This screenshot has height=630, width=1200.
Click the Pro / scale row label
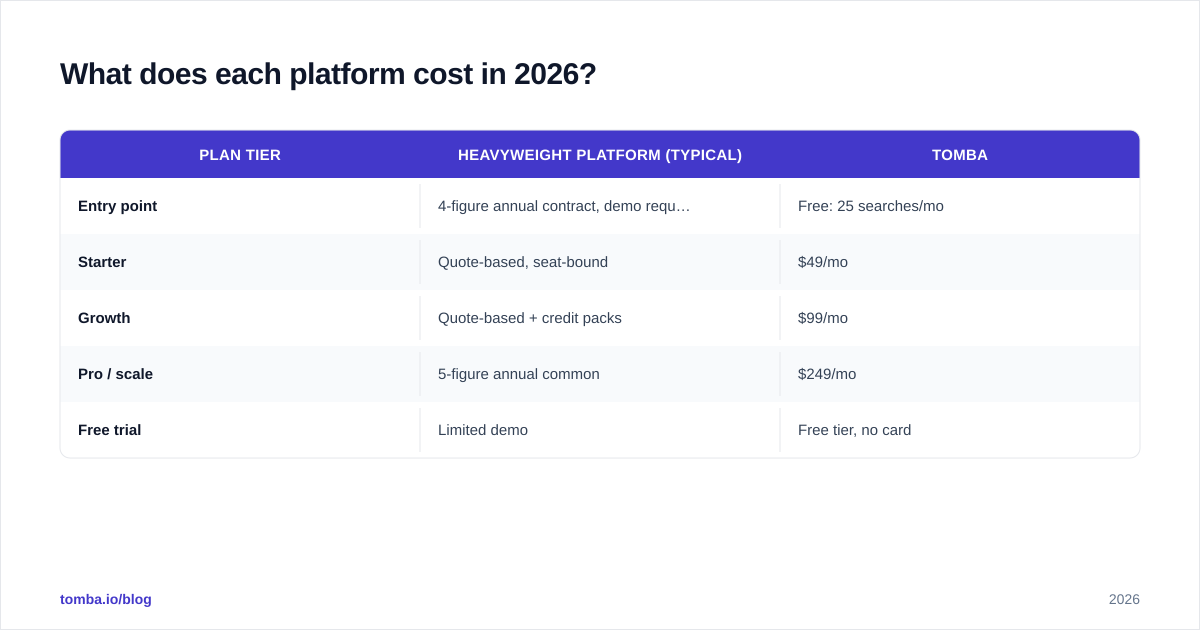115,374
